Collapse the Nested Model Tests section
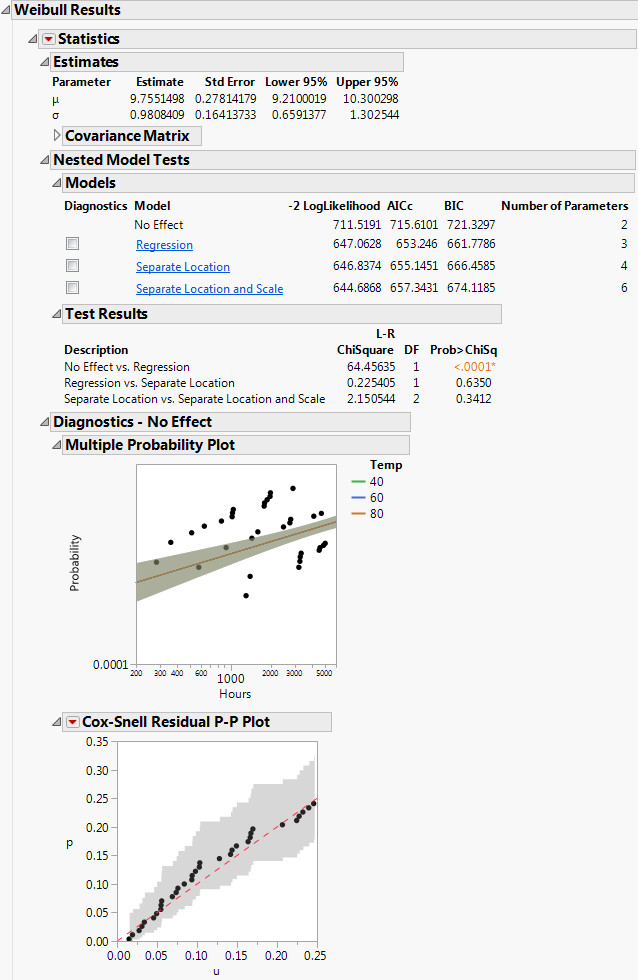Viewport: 638px width, 980px height. coord(44,160)
